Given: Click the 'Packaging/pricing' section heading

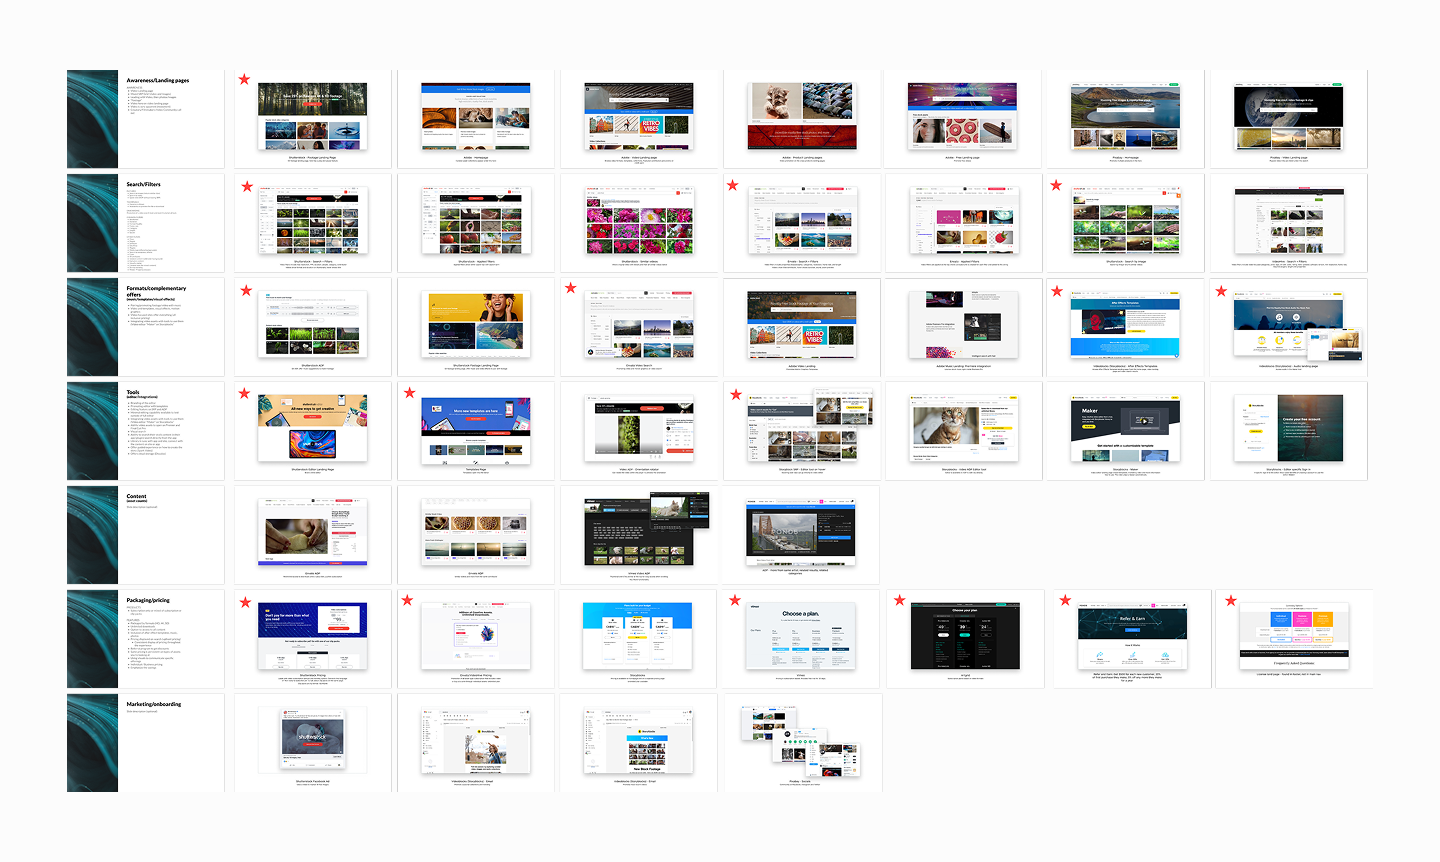Looking at the screenshot, I should coord(148,600).
